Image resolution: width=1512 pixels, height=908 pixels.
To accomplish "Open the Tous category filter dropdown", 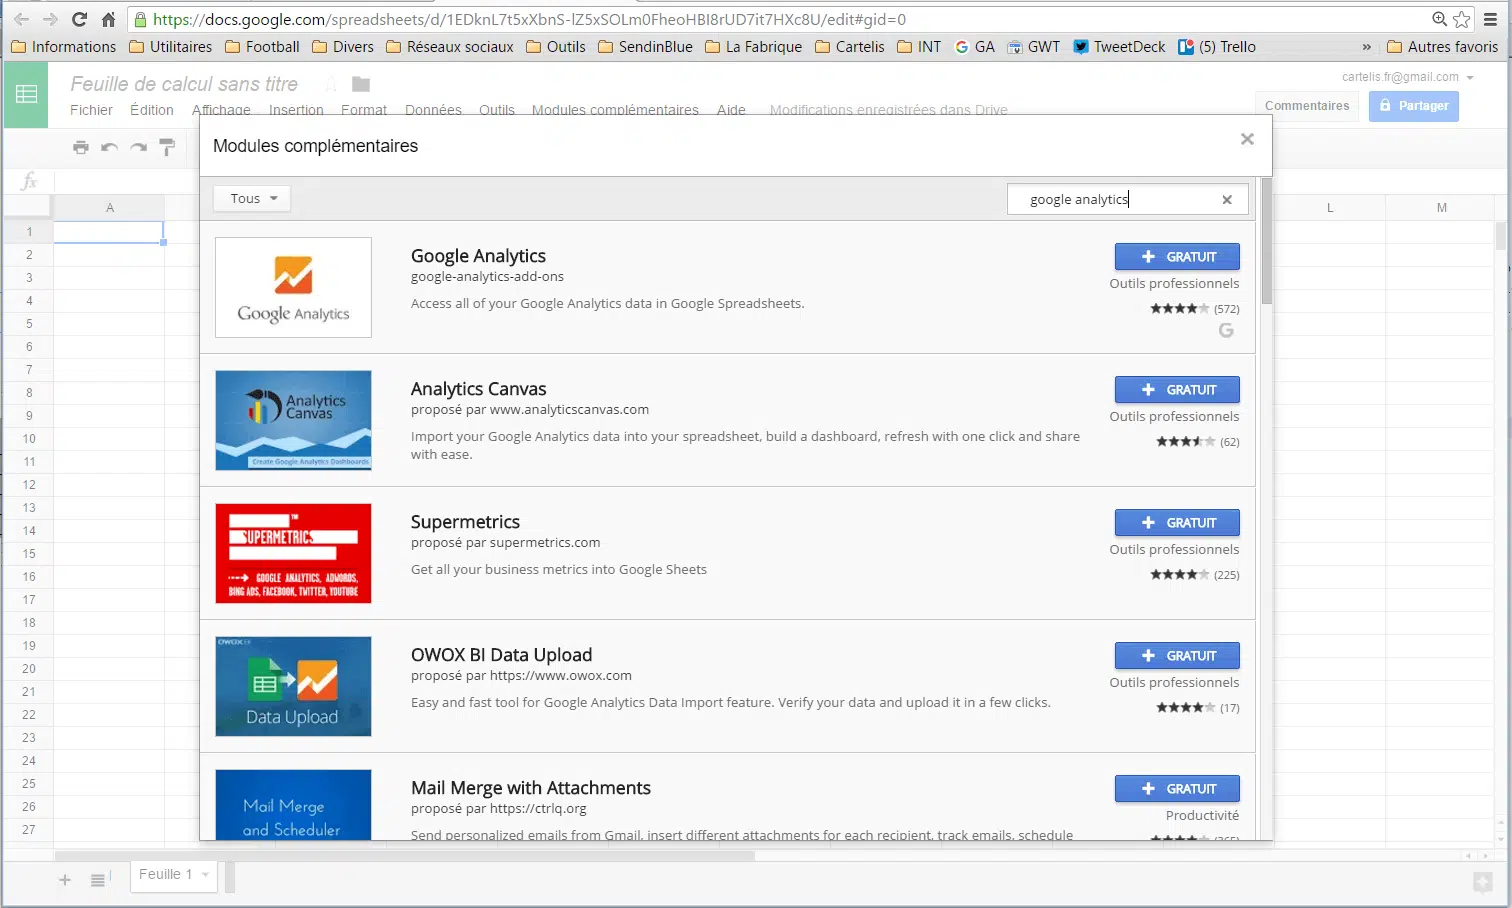I will 252,198.
